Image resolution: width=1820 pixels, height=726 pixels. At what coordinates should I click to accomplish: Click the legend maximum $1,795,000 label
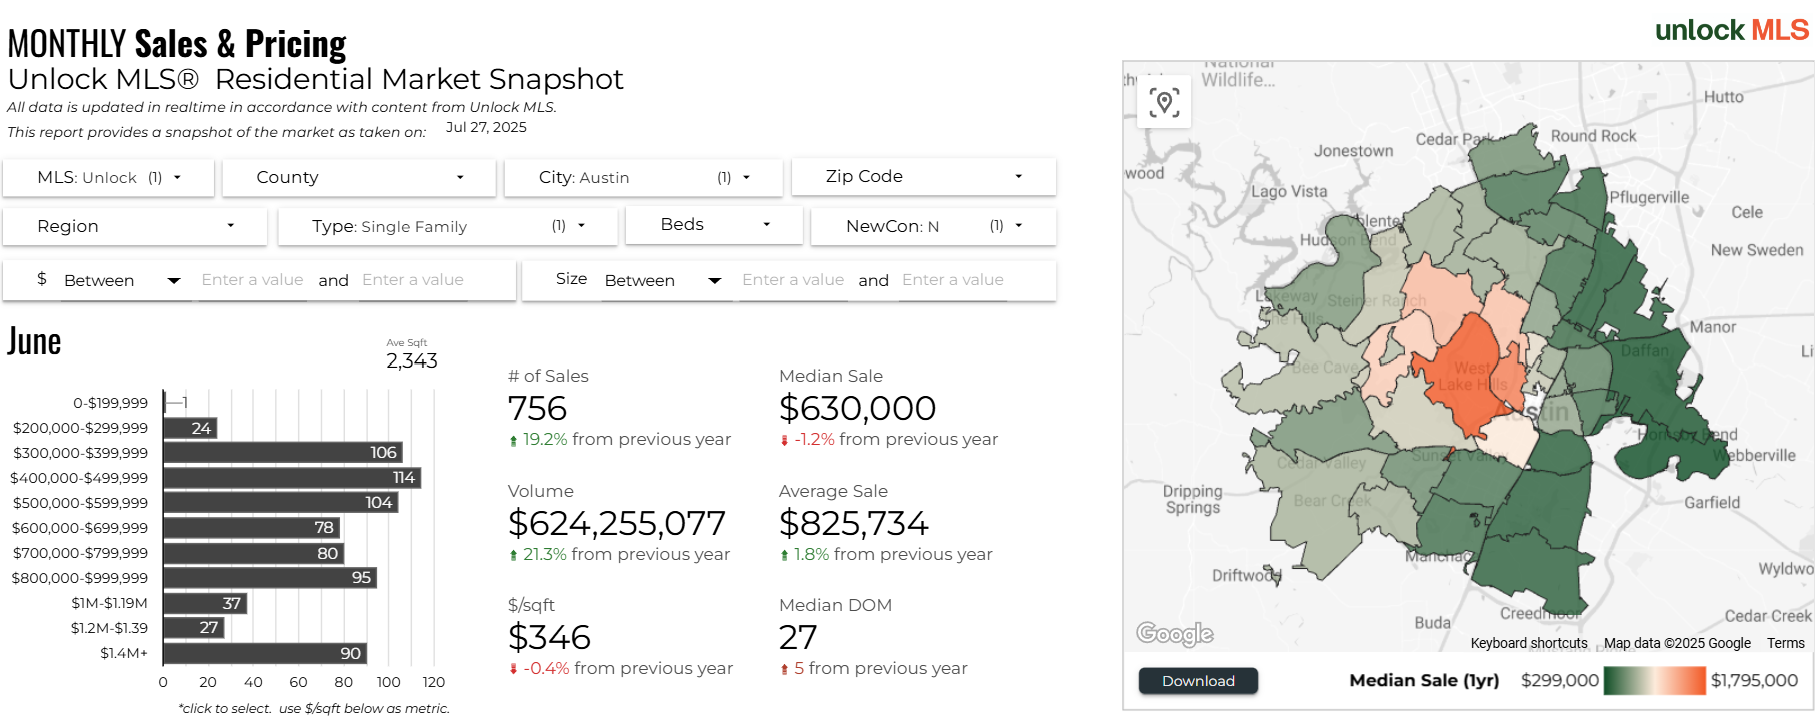pyautogui.click(x=1754, y=680)
